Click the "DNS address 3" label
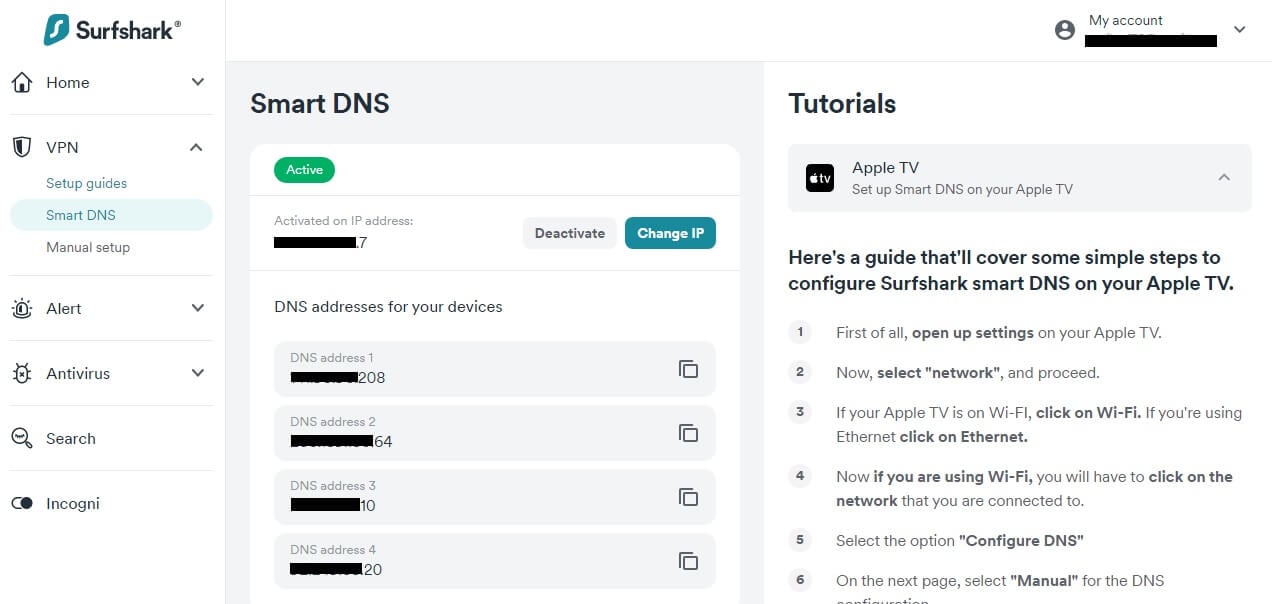 click(x=333, y=485)
